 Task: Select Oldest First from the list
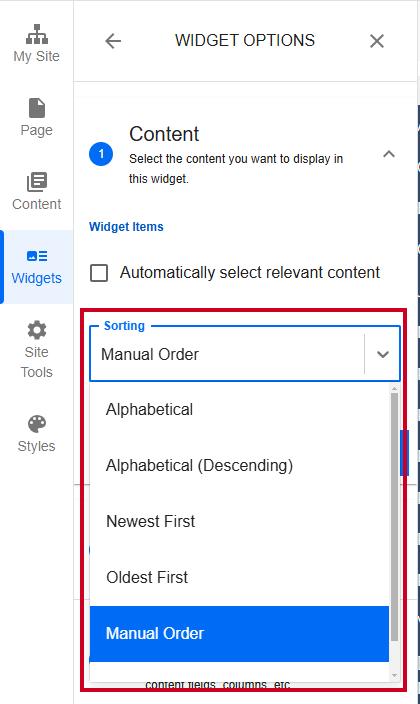[x=239, y=577]
